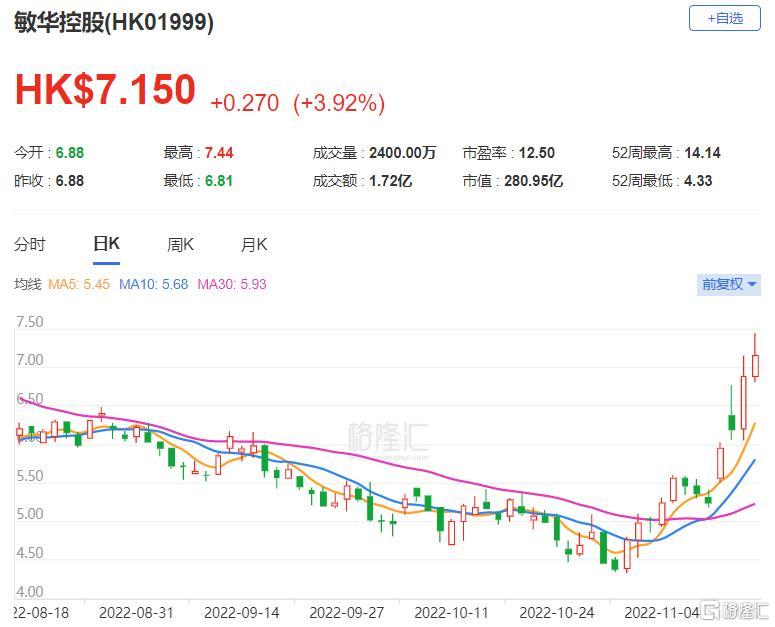Viewport: 775px width, 627px height.
Task: Open the 月K monthly chart tab
Action: point(254,244)
